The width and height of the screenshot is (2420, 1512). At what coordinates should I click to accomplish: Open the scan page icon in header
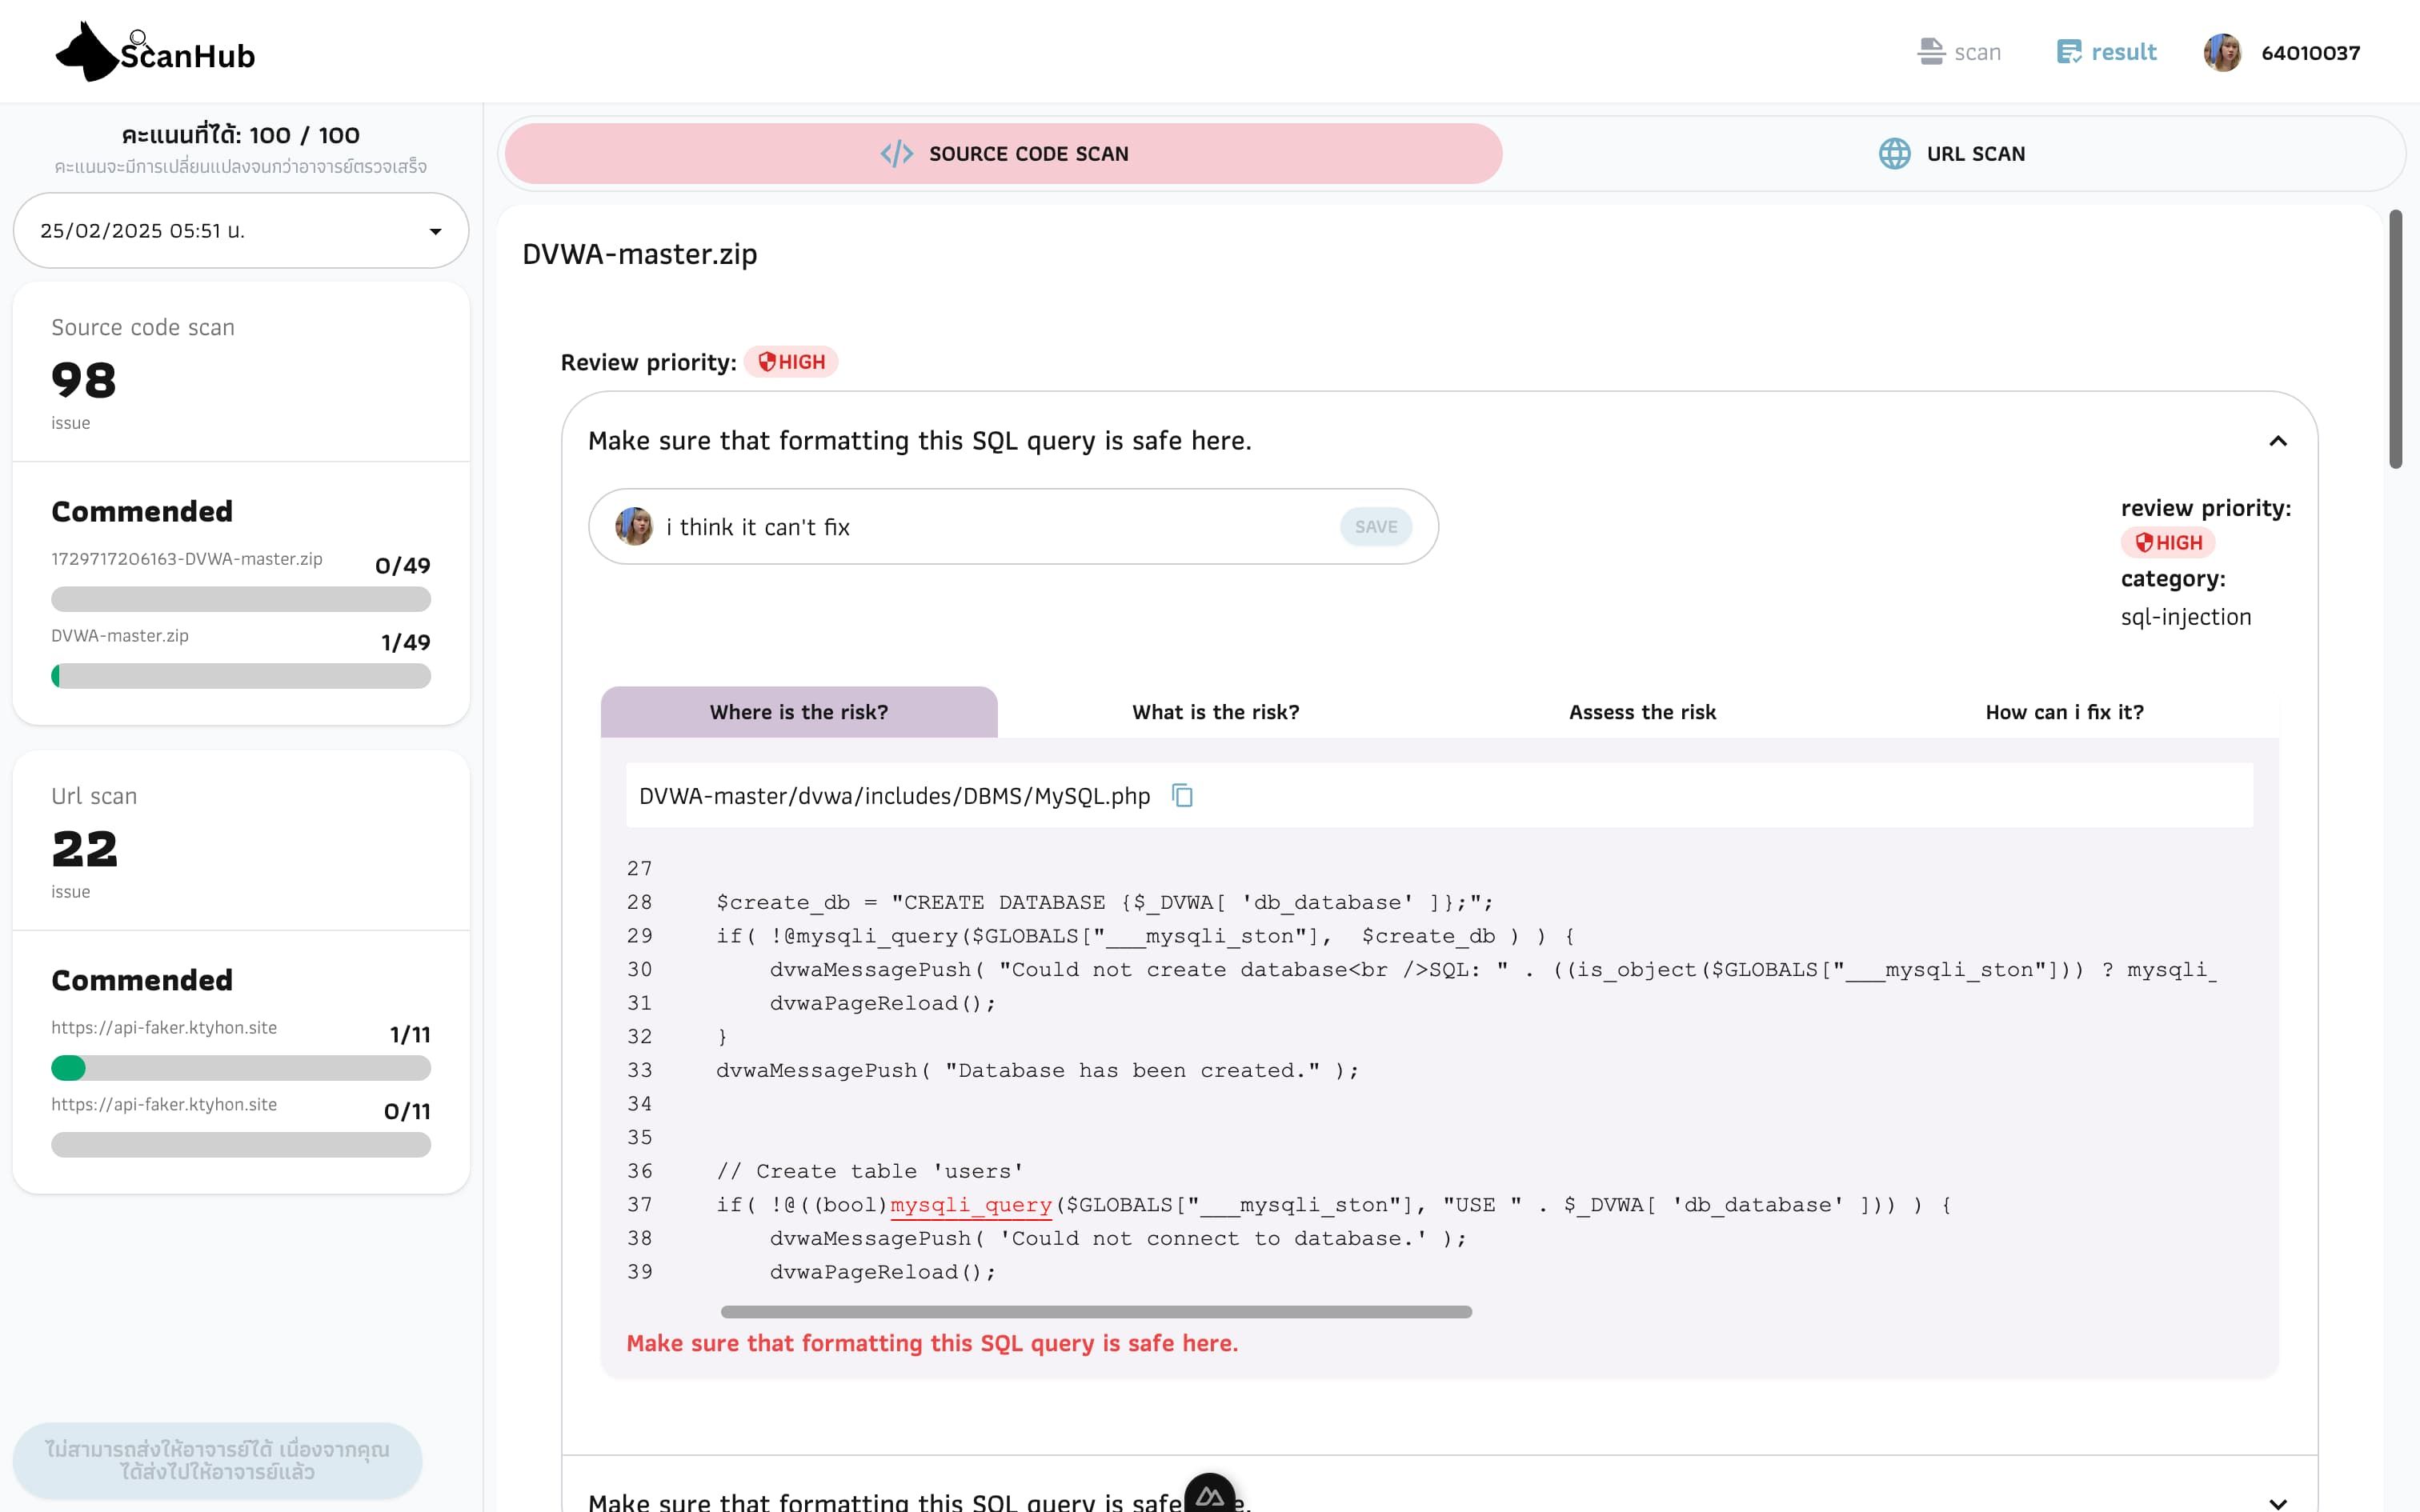pos(1930,52)
